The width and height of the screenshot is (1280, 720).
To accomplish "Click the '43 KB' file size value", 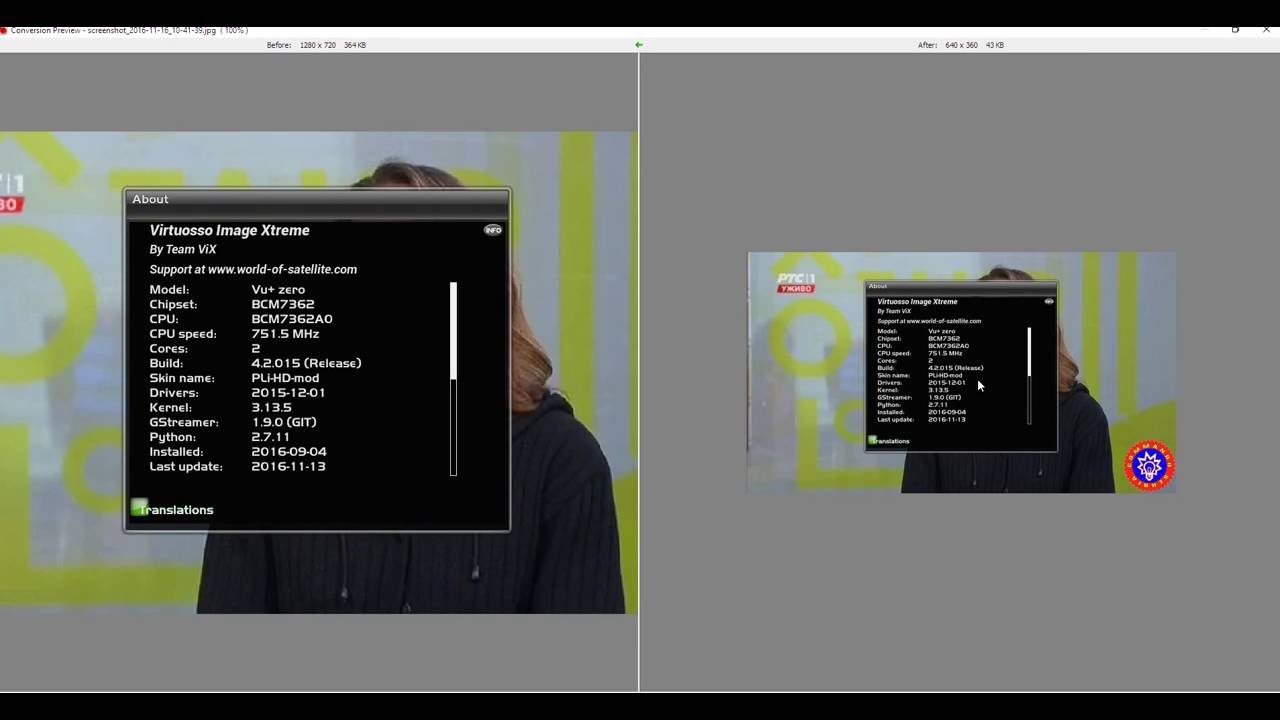I will click(994, 45).
